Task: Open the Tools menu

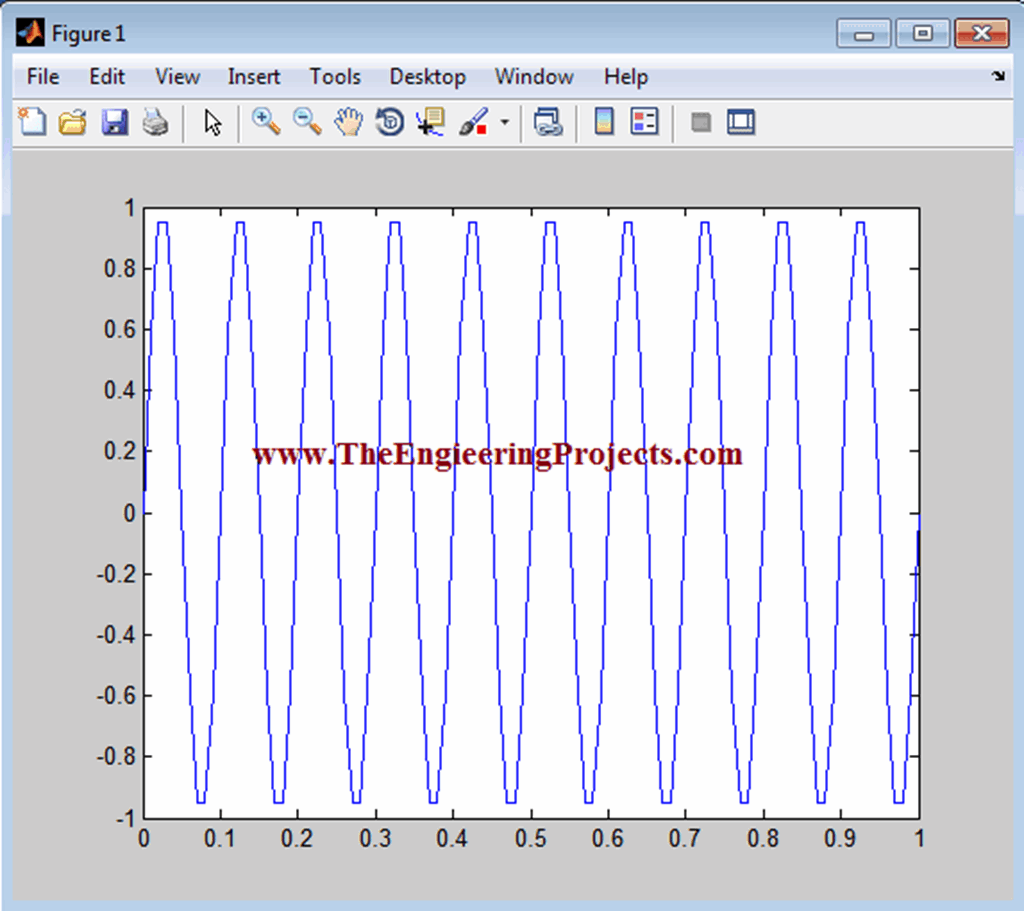Action: [x=335, y=76]
